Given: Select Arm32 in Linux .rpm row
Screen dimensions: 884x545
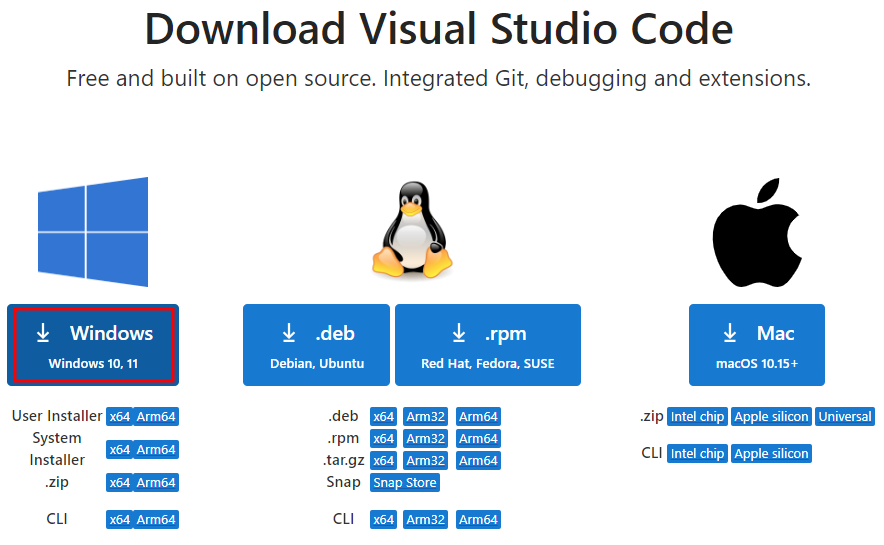Looking at the screenshot, I should point(426,438).
